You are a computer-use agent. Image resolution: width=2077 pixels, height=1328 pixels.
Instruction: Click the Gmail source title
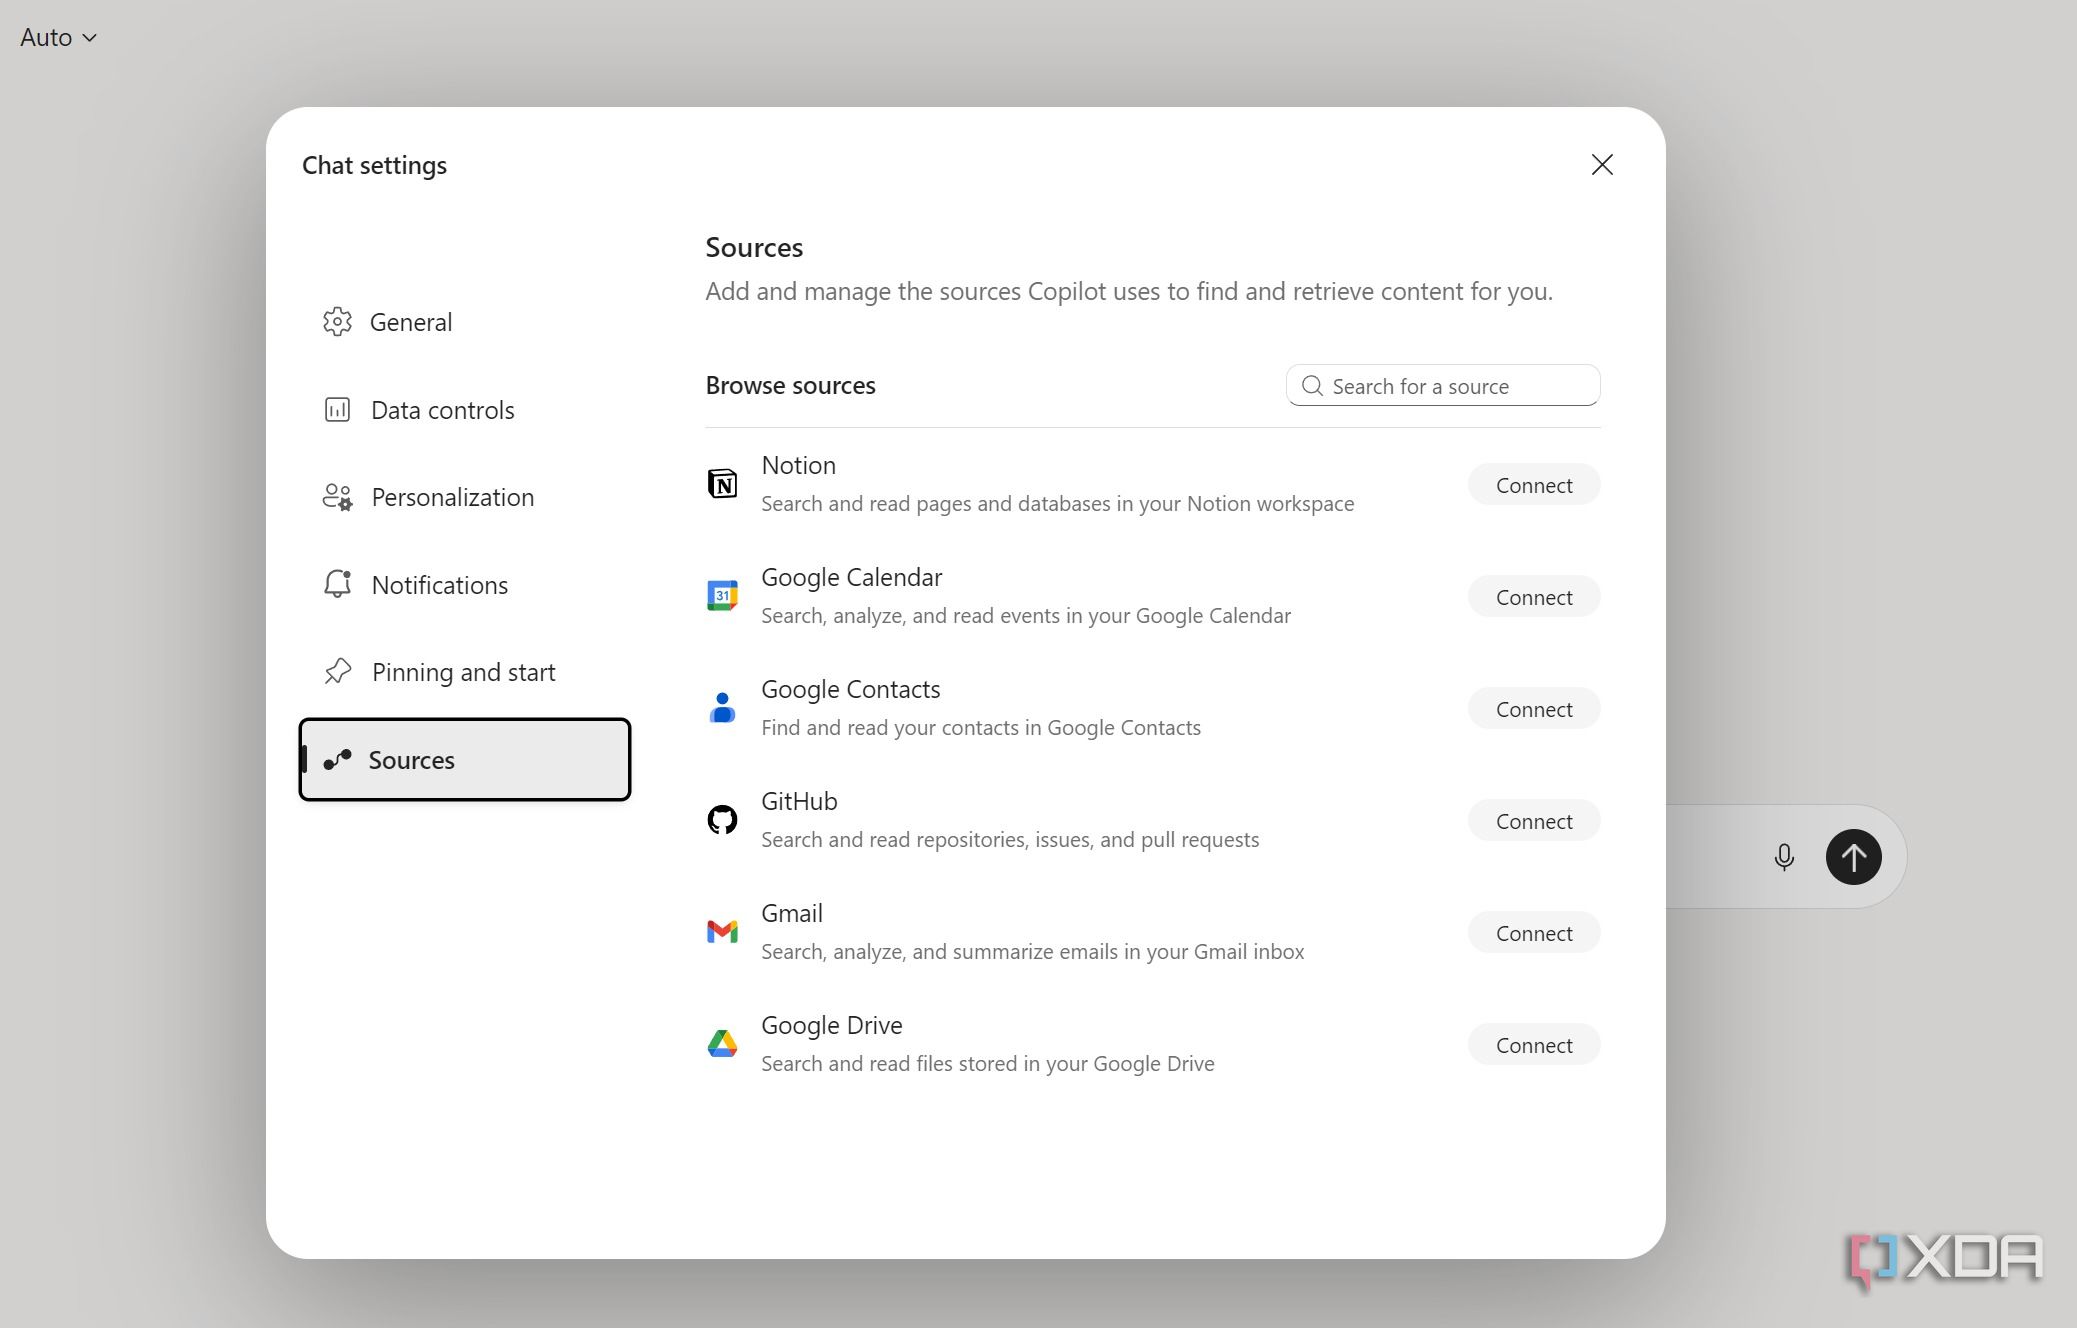pyautogui.click(x=791, y=913)
